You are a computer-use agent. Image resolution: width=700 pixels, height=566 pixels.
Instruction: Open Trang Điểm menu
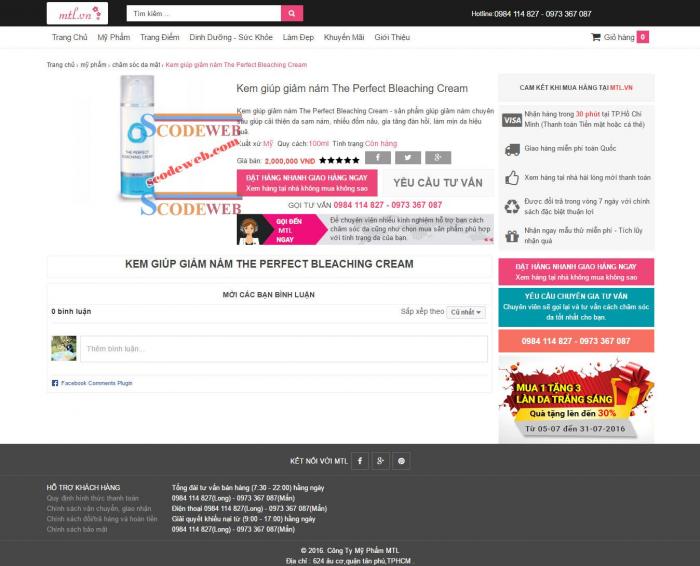[x=160, y=37]
